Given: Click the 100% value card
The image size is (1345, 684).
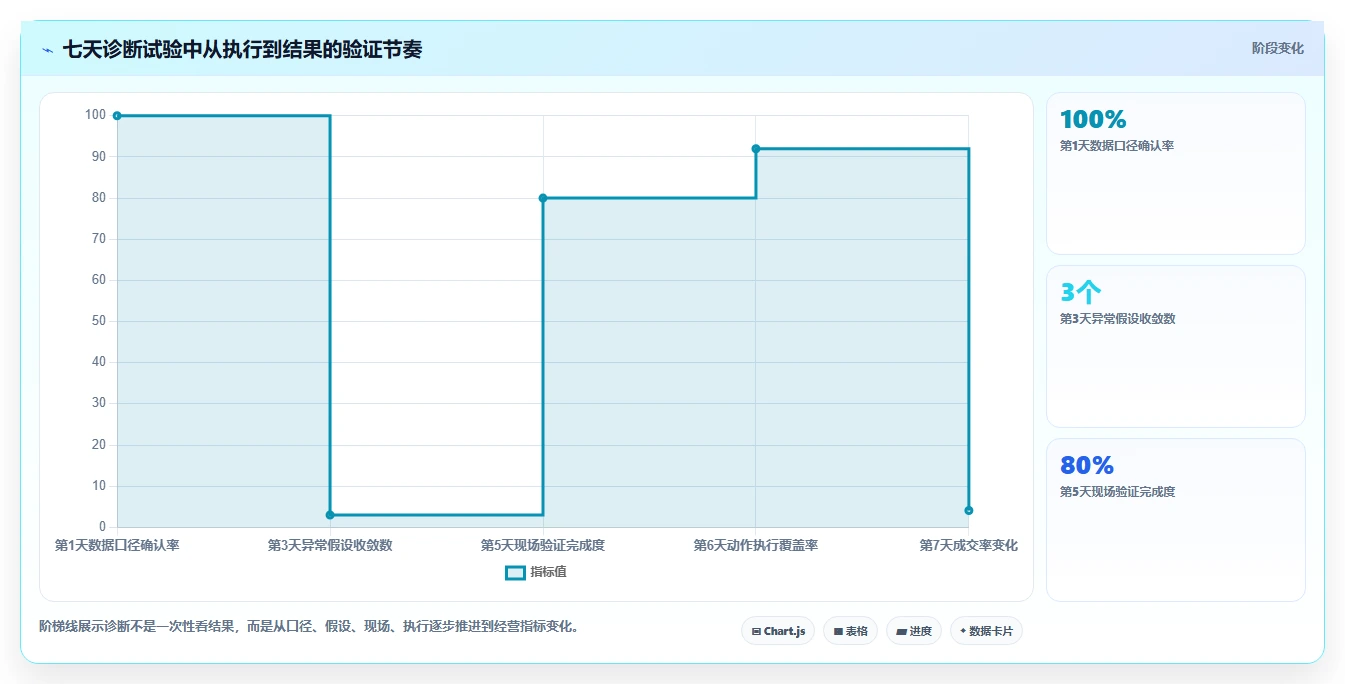Looking at the screenshot, I should pyautogui.click(x=1176, y=174).
